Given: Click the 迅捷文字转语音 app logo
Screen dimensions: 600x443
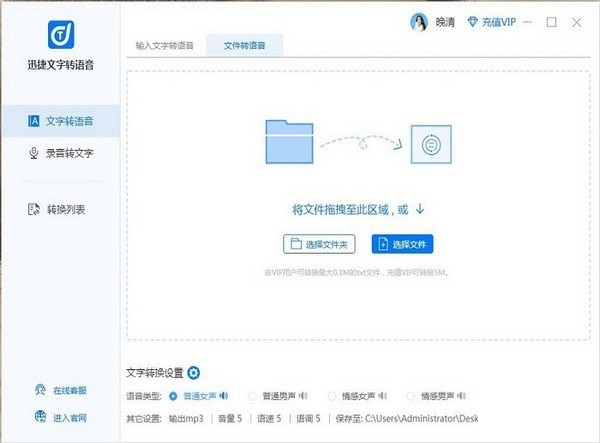Looking at the screenshot, I should tap(61, 34).
